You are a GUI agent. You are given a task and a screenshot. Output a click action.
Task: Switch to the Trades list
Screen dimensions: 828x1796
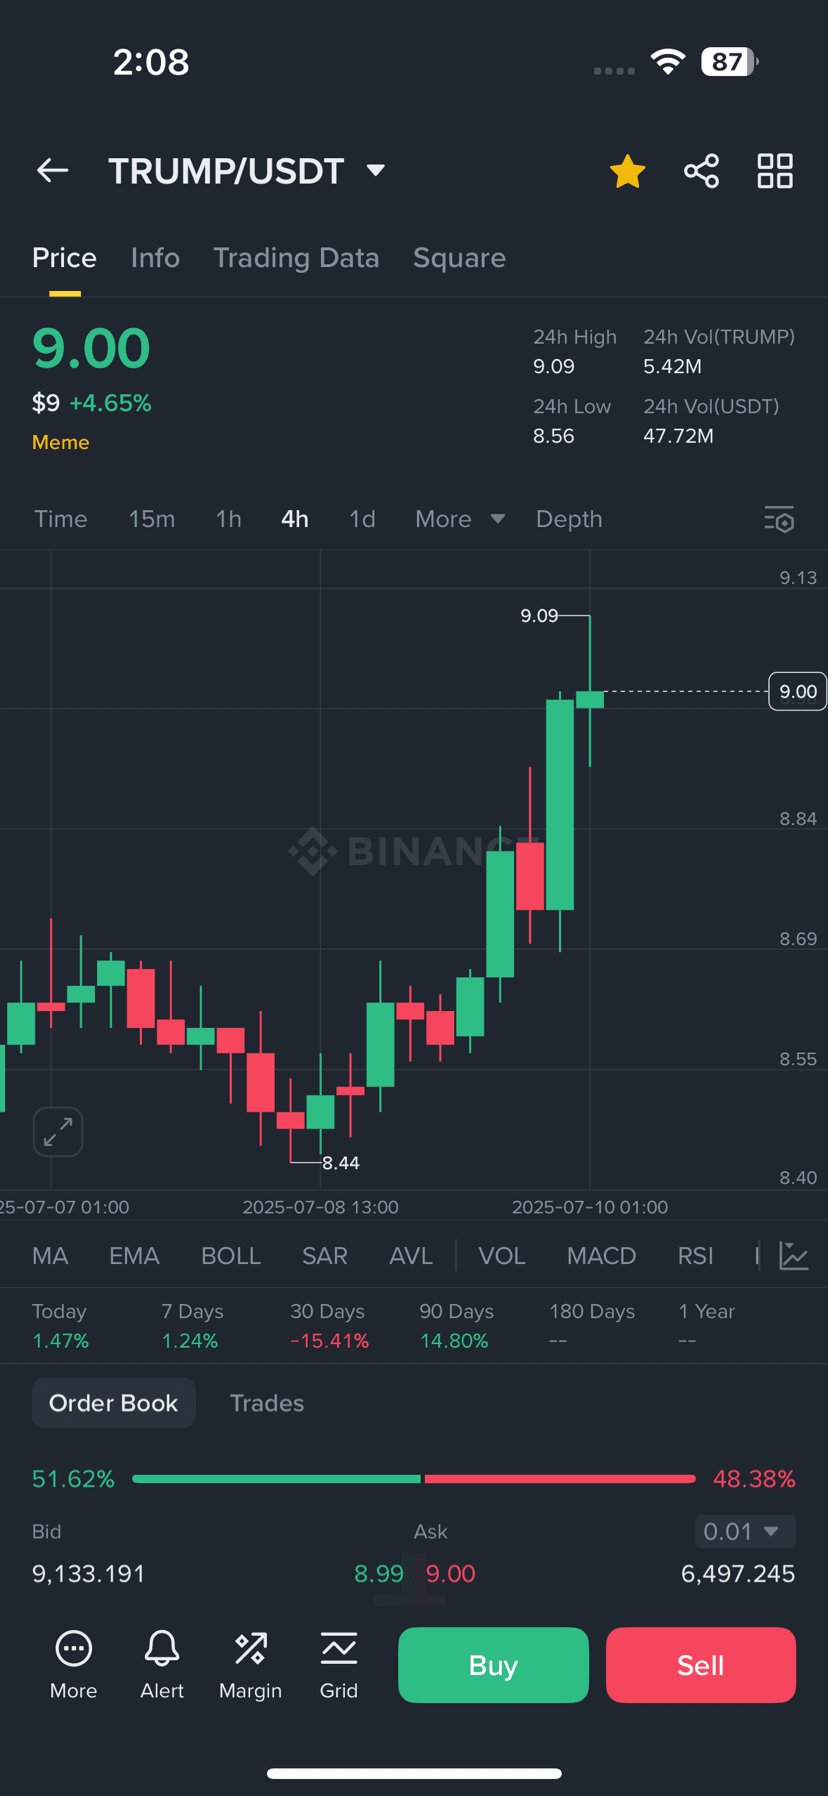267,1403
